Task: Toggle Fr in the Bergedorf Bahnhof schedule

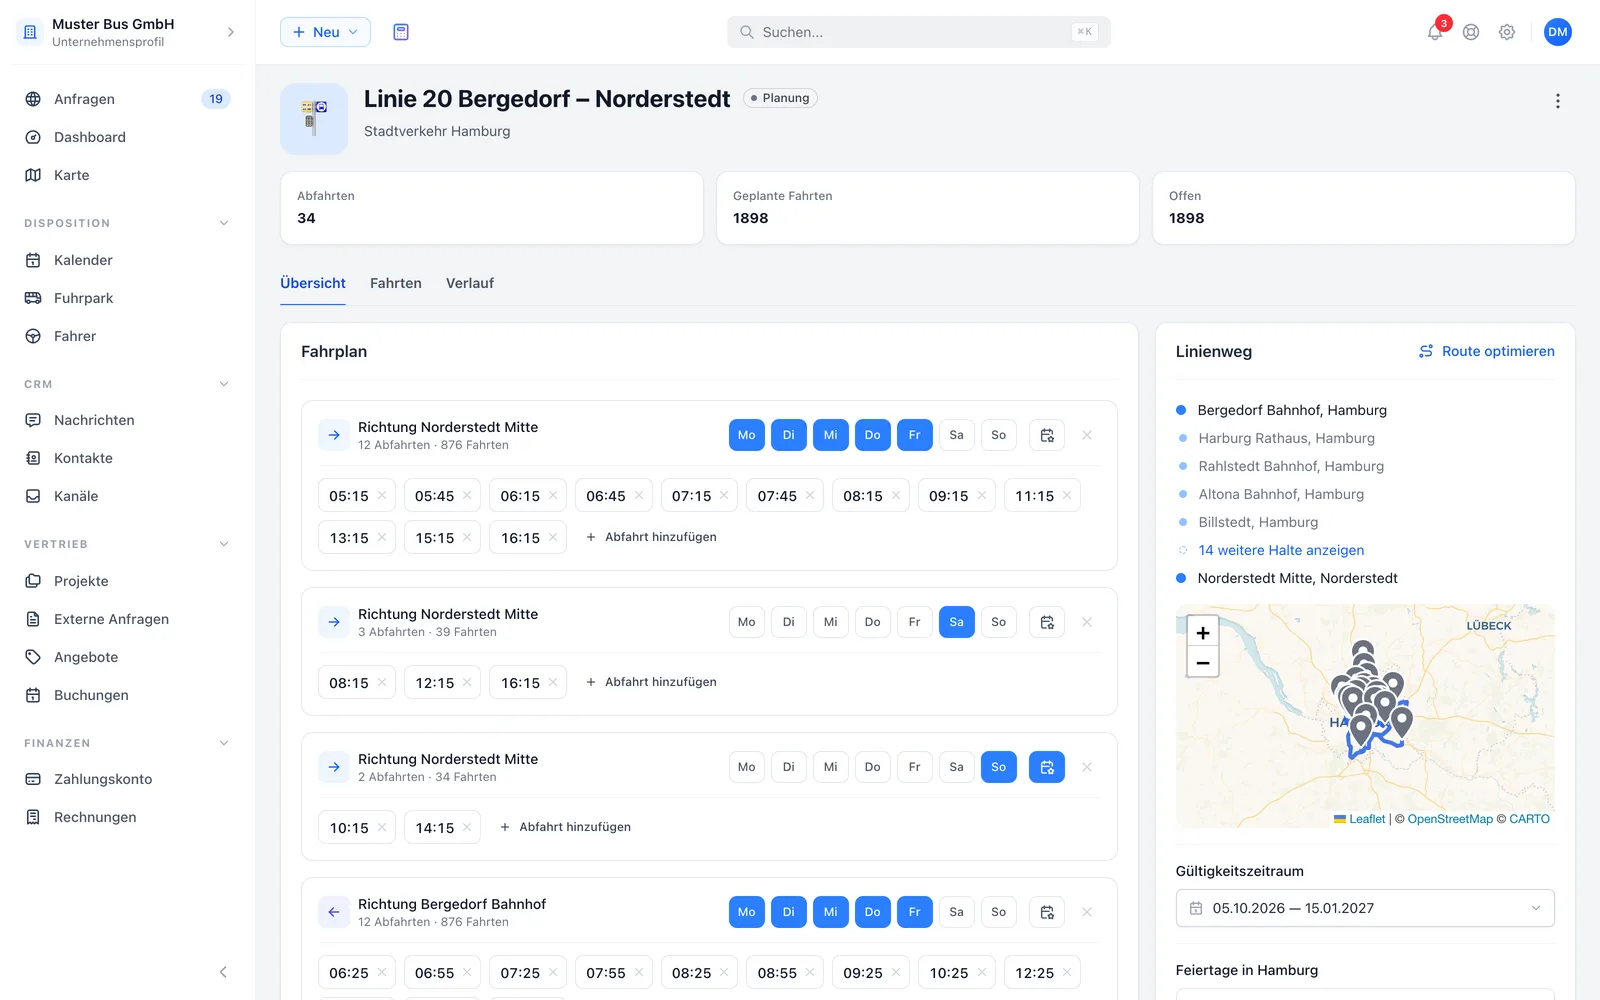Action: (x=915, y=912)
